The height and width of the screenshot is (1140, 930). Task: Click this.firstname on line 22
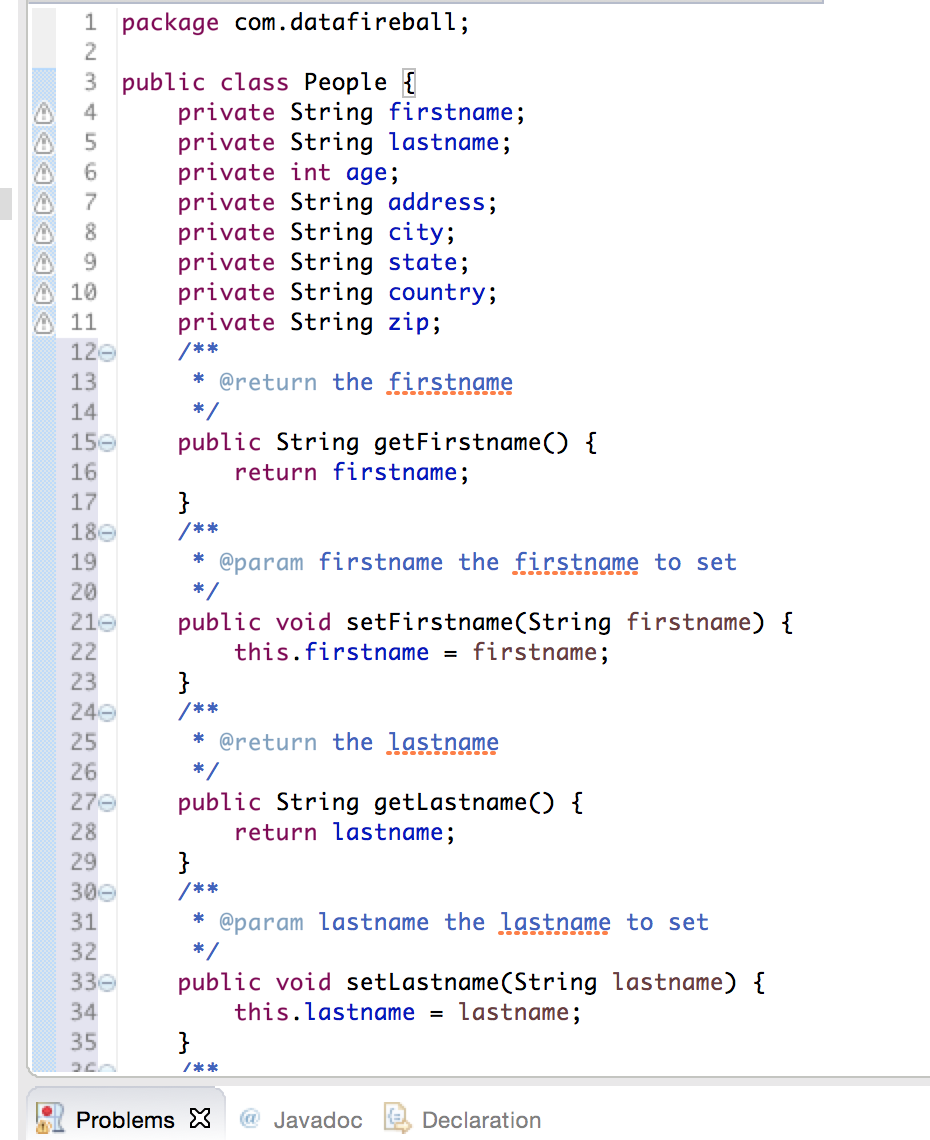[332, 652]
